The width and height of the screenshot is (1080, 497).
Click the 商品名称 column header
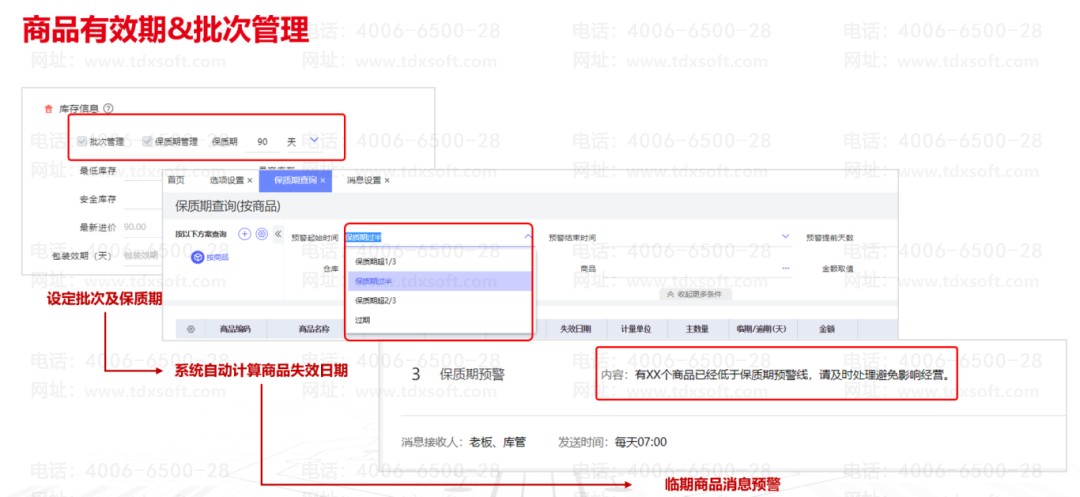[x=314, y=329]
